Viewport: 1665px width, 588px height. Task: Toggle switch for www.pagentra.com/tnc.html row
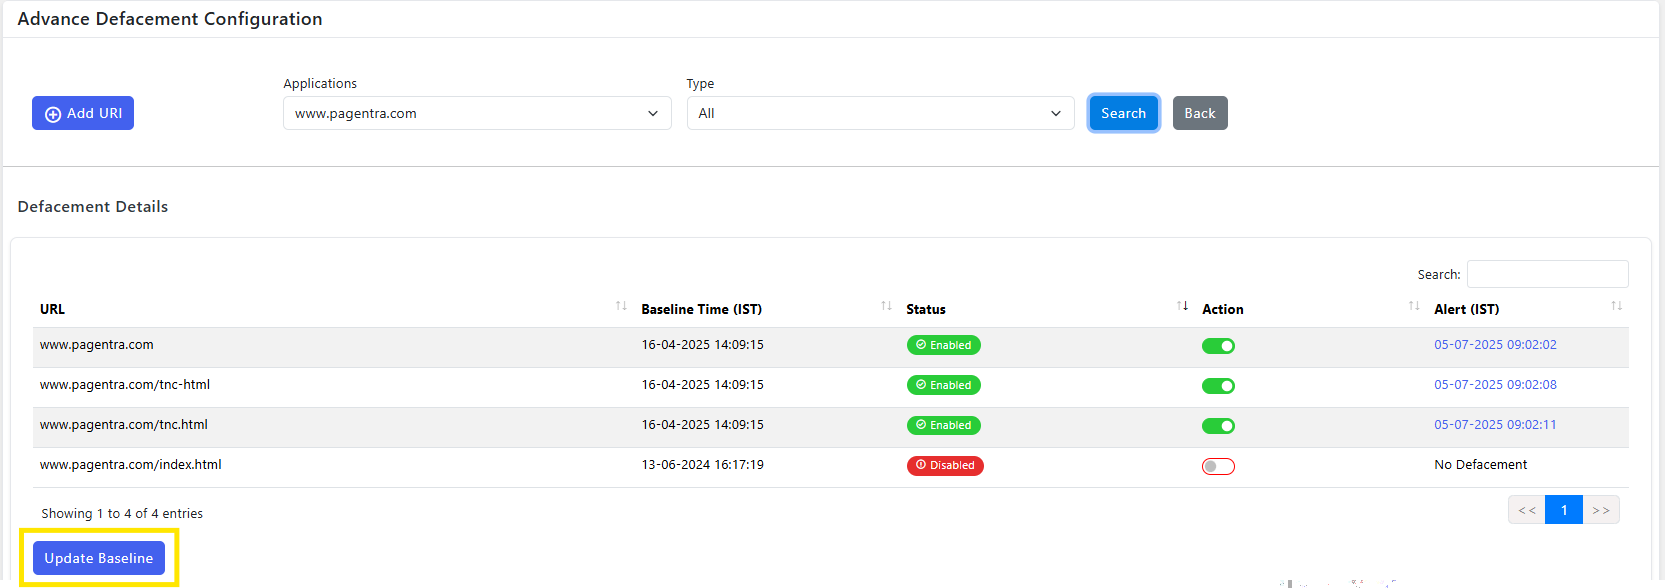pyautogui.click(x=1218, y=426)
